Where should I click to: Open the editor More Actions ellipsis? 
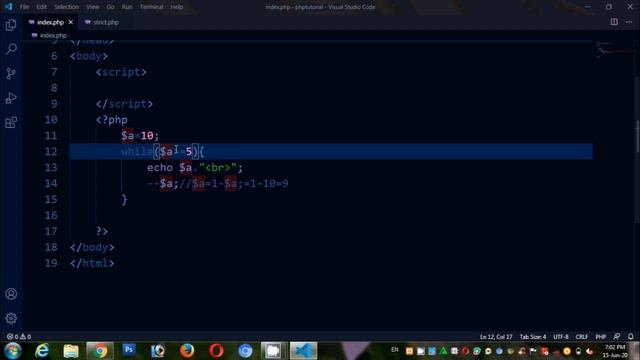(x=629, y=22)
